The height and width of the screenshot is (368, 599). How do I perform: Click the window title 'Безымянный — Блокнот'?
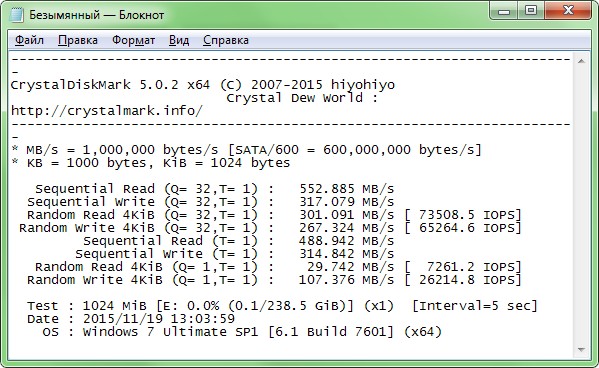(x=97, y=15)
